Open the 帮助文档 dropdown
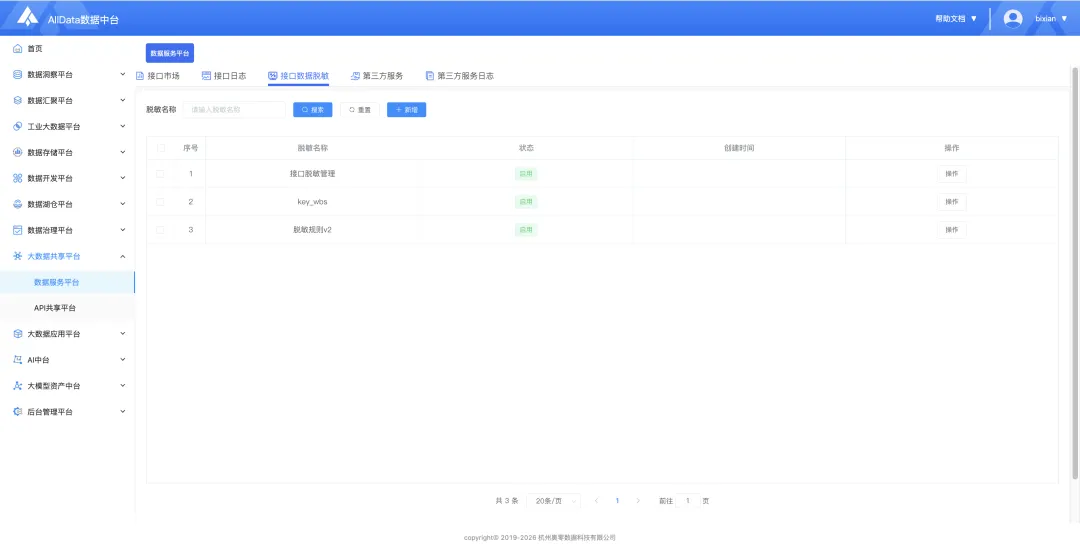The image size is (1080, 549). tap(956, 19)
